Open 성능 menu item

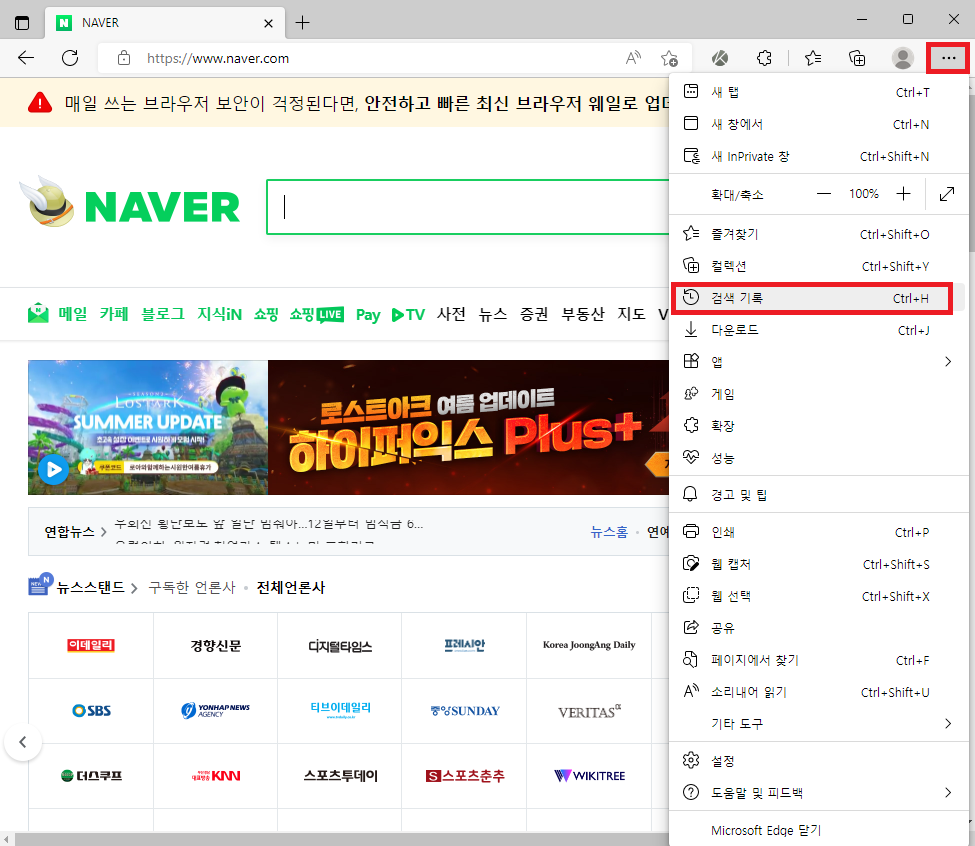(x=818, y=458)
